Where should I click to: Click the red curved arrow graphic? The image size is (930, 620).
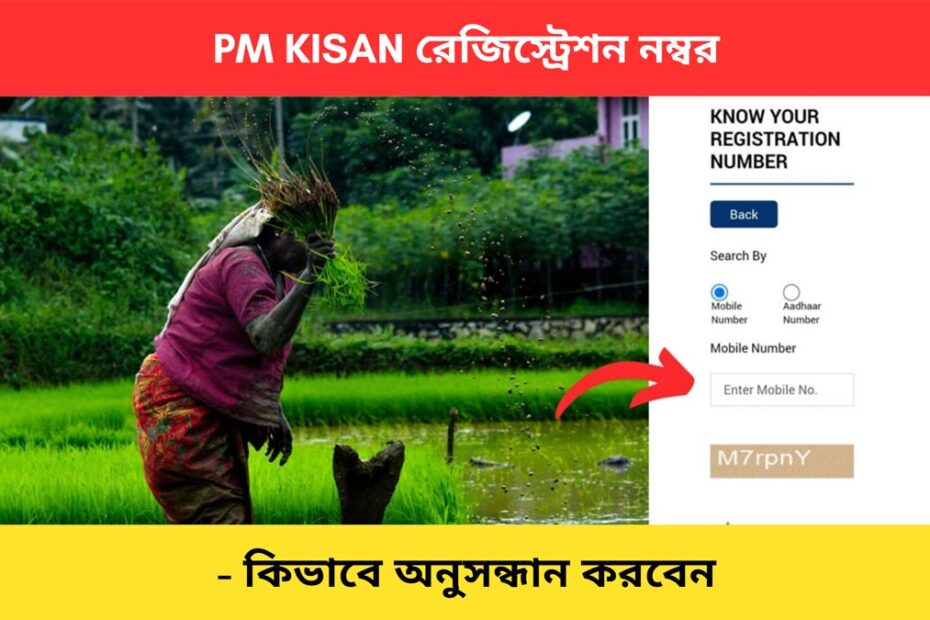(625, 383)
